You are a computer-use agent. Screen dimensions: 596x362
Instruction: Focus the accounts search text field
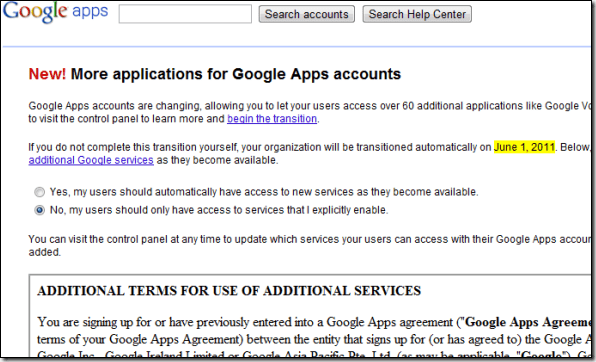[x=185, y=14]
